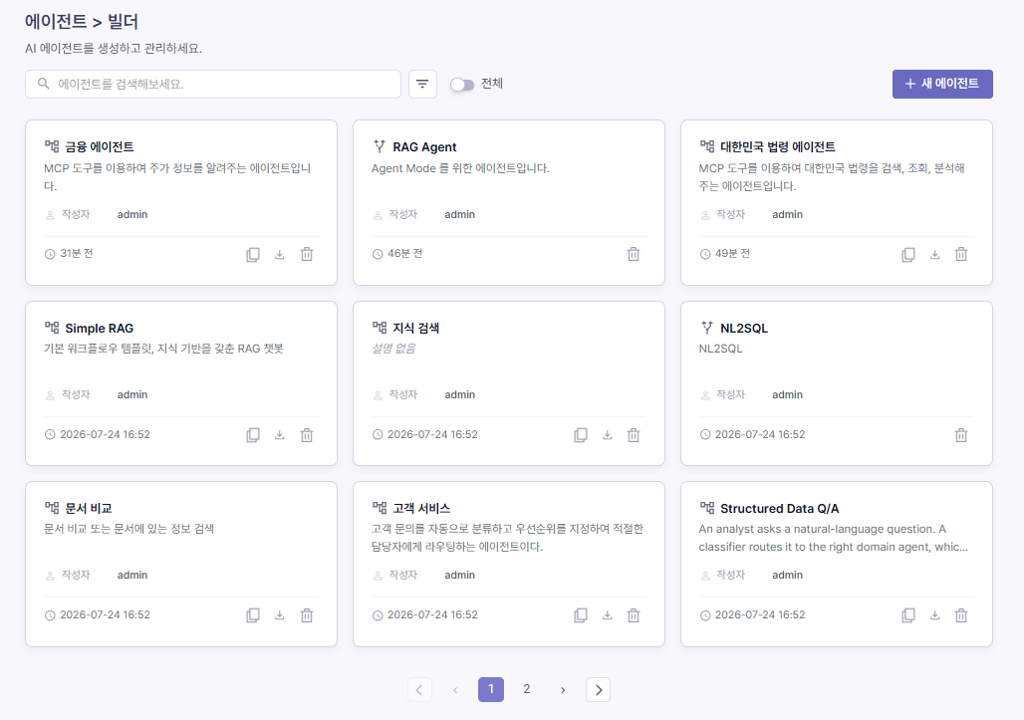The height and width of the screenshot is (720, 1024).
Task: Click the agent search field
Action: (213, 84)
